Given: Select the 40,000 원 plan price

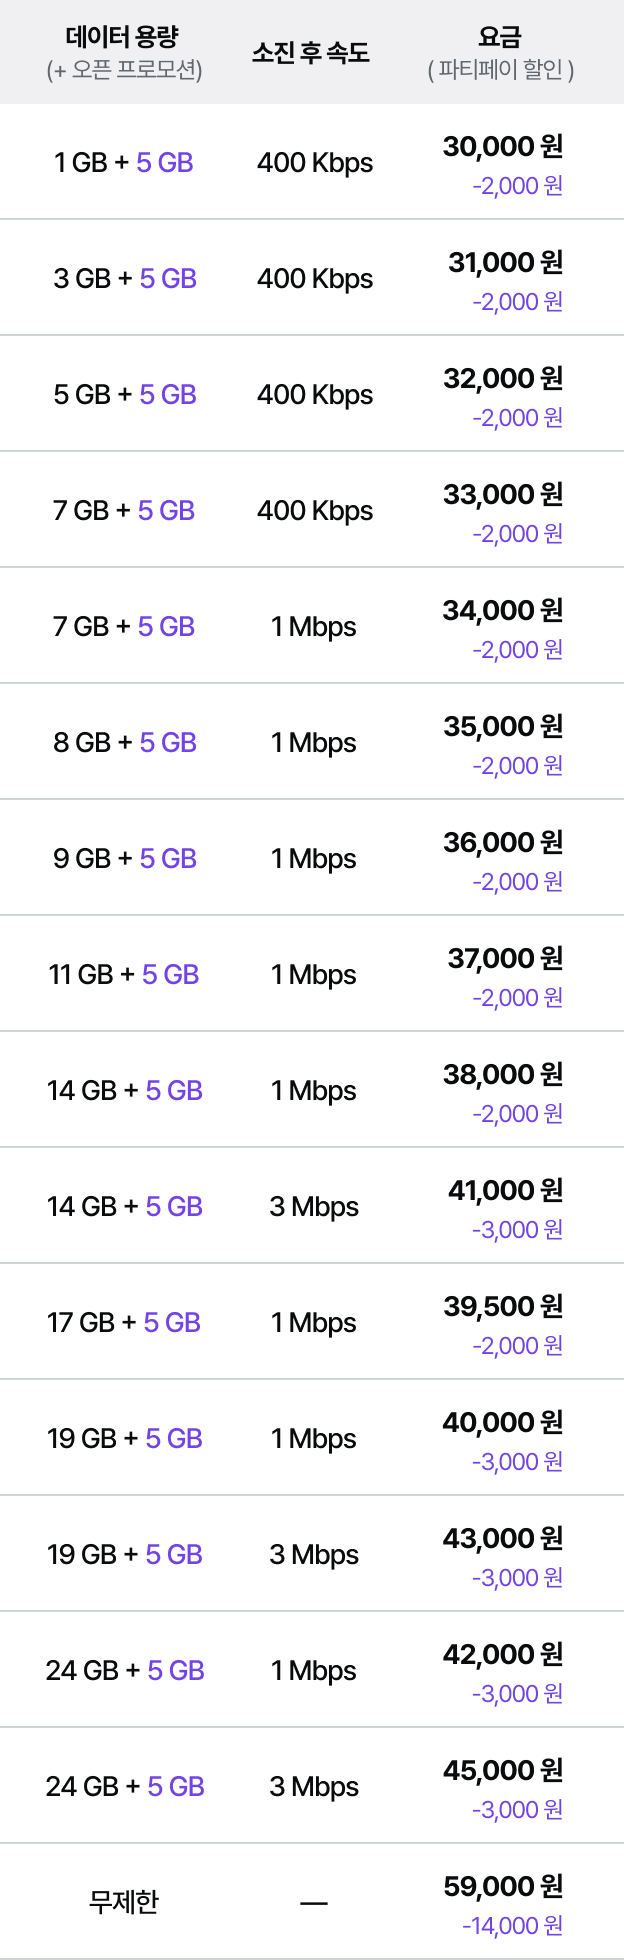Looking at the screenshot, I should coord(503,1423).
